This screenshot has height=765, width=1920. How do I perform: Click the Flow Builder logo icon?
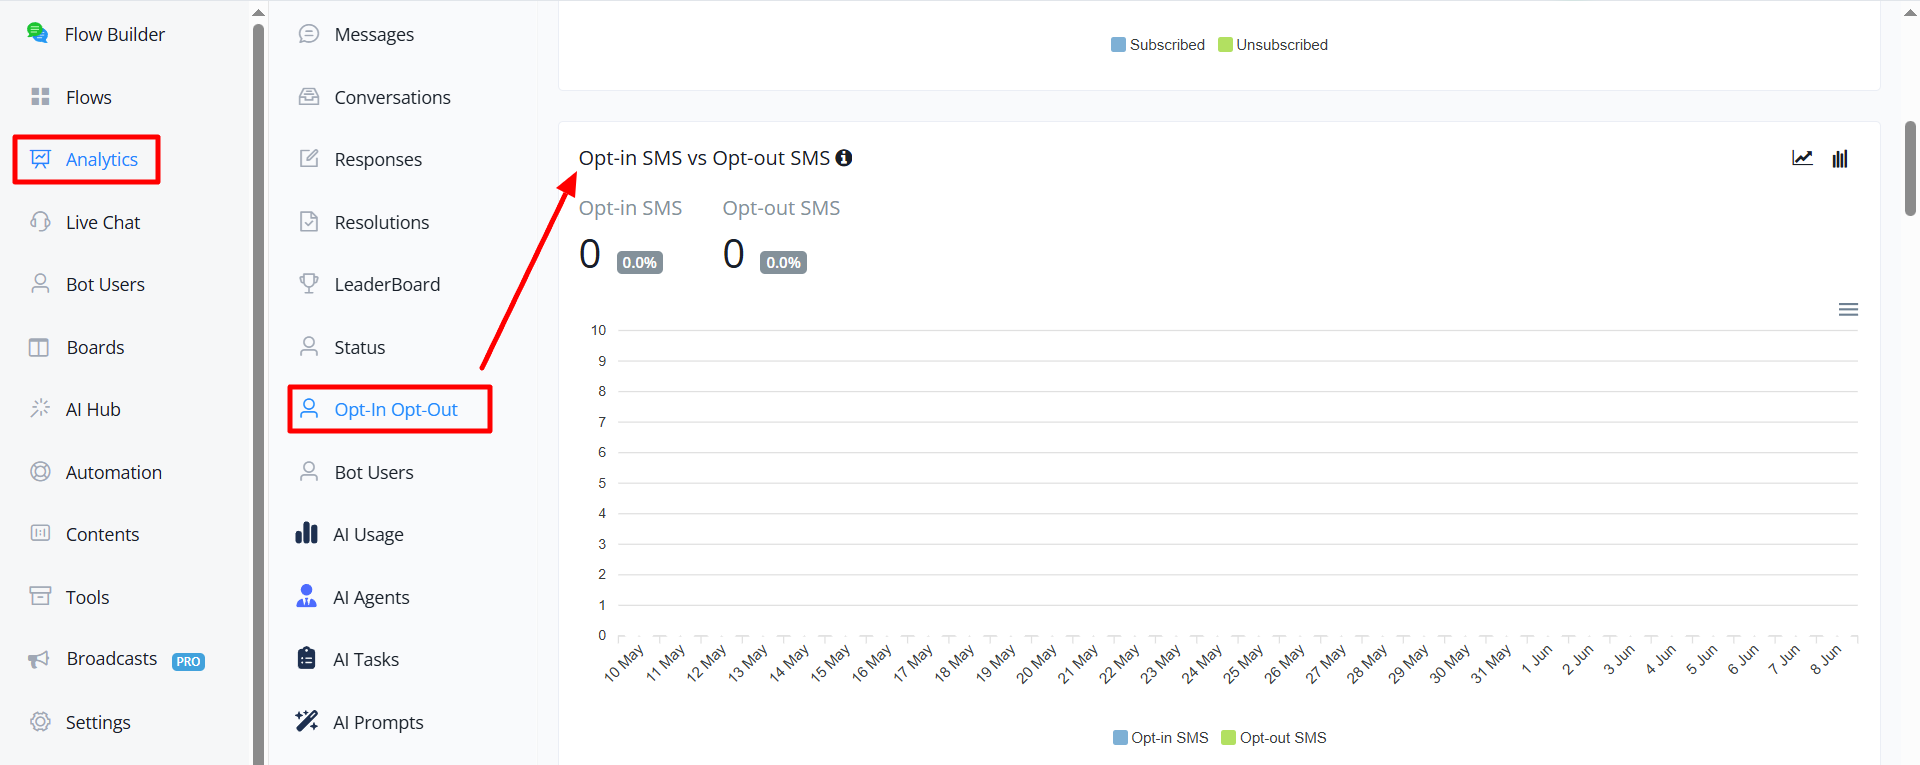(x=37, y=33)
